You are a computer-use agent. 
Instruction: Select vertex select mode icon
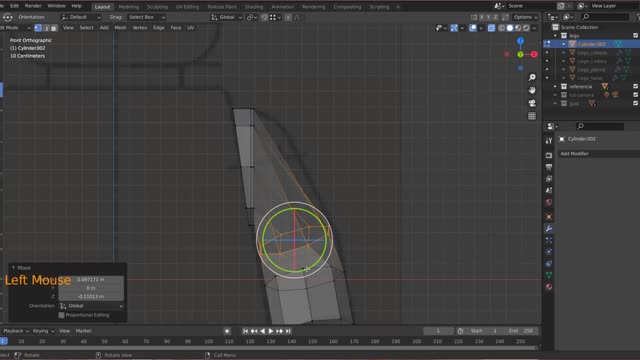tap(38, 28)
